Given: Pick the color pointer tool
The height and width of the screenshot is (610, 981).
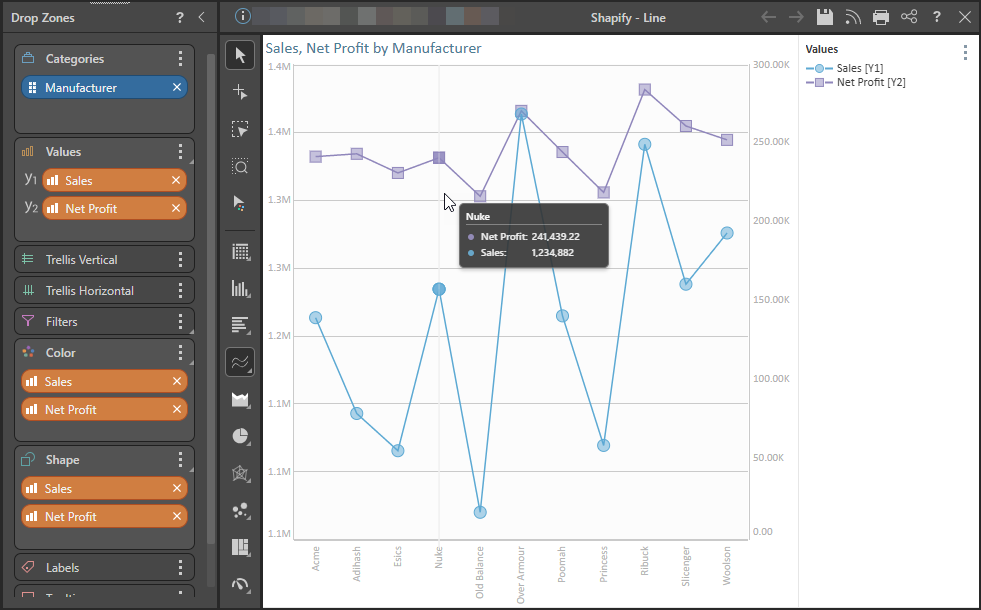Looking at the screenshot, I should (240, 203).
